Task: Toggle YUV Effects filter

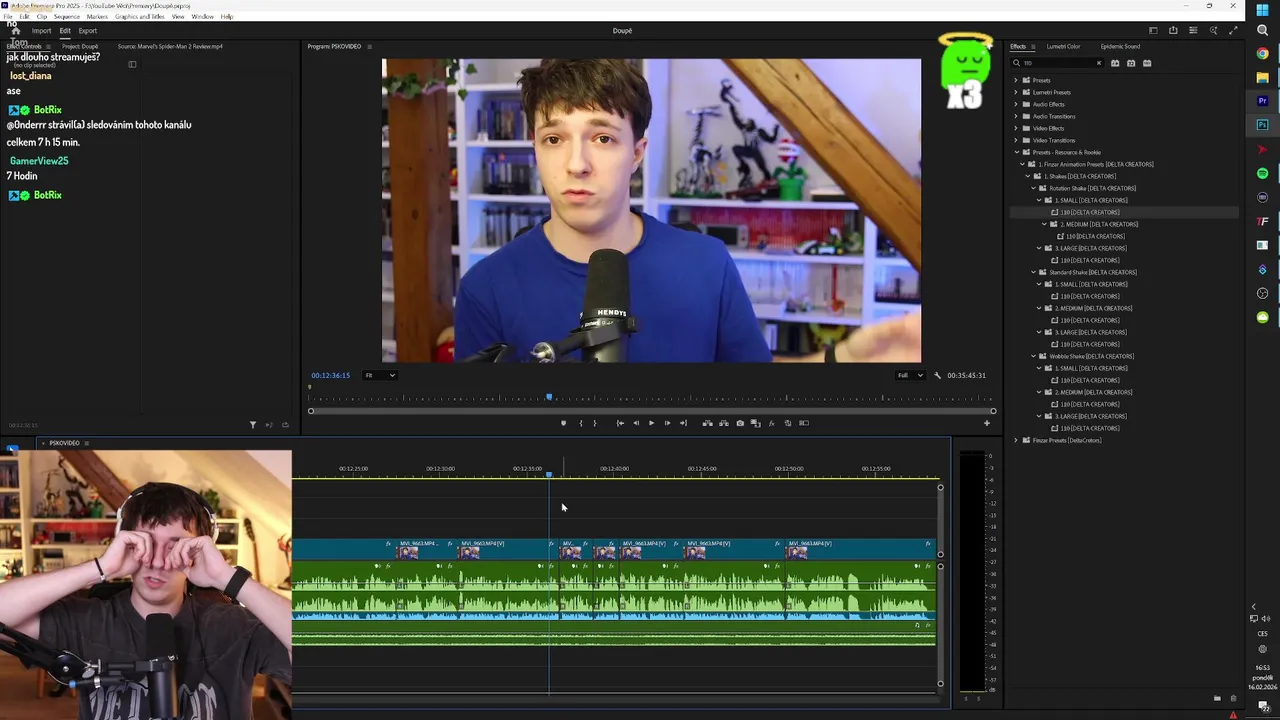Action: click(x=1147, y=63)
